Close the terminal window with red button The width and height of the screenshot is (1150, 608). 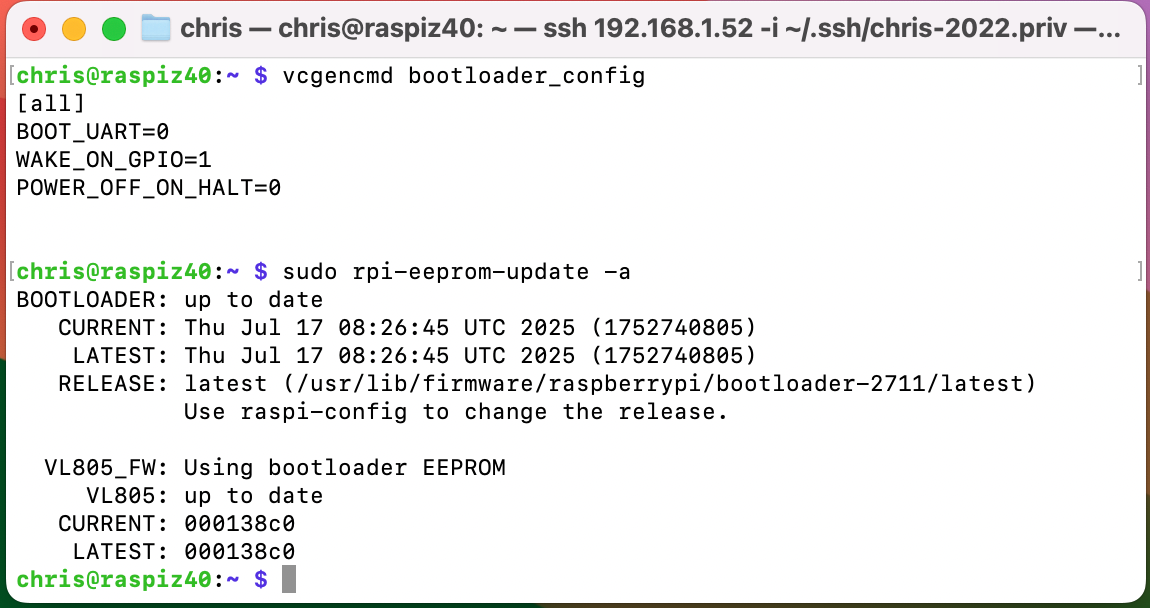point(34,29)
